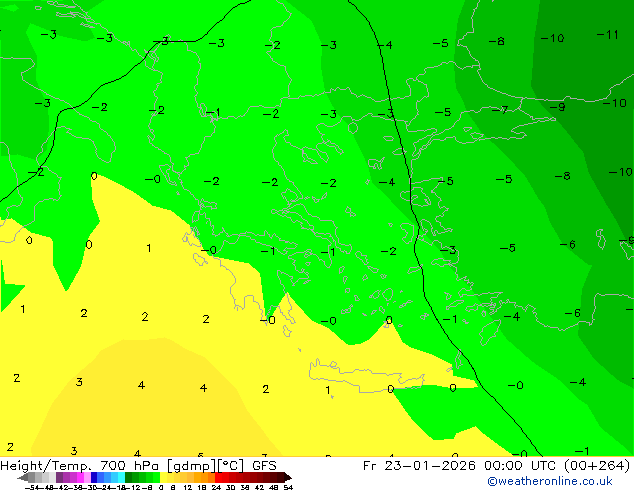Click the "Height/Temp. 700 hPa" map title
This screenshot has height=490, width=634.
coord(79,465)
